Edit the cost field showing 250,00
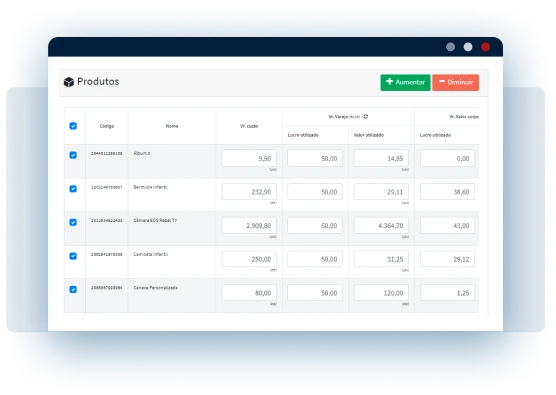Screen dimensions: 556x395 (x=249, y=259)
